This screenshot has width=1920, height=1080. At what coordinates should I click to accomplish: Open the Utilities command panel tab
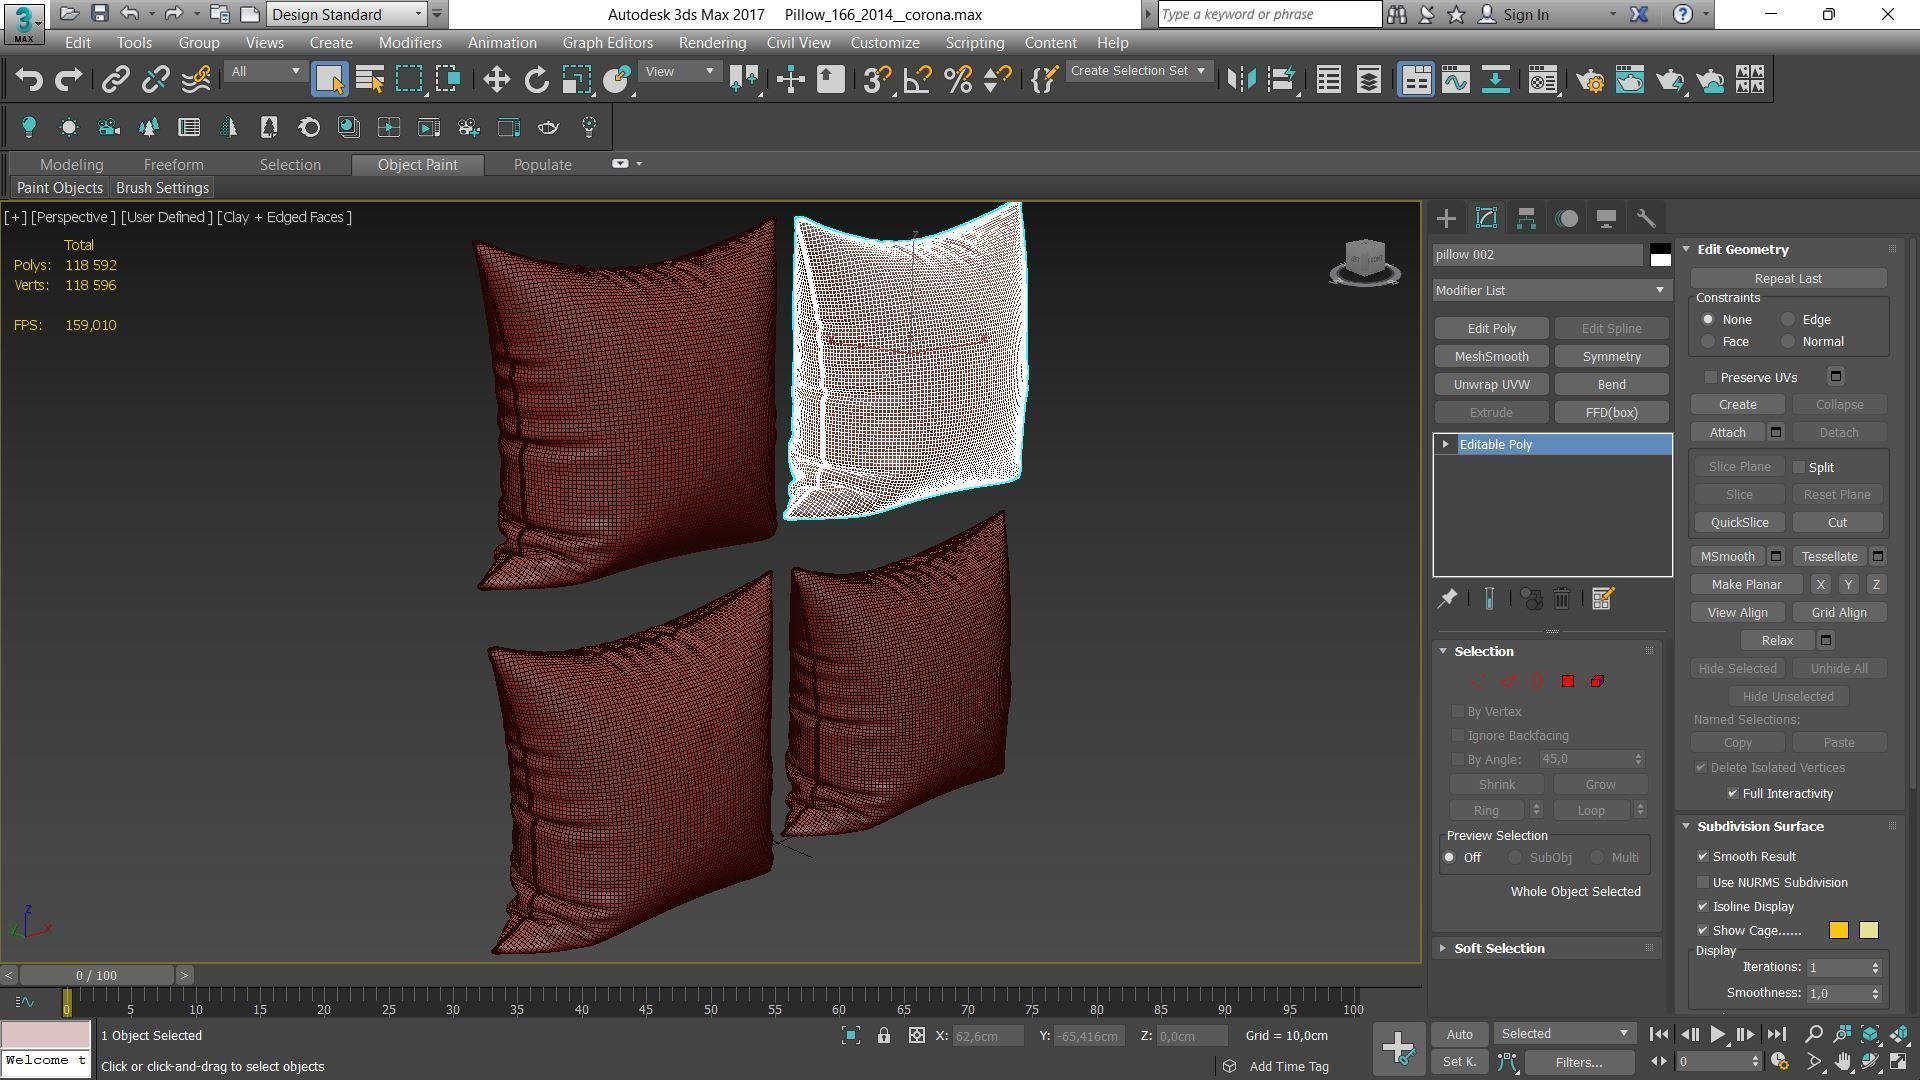tap(1646, 218)
